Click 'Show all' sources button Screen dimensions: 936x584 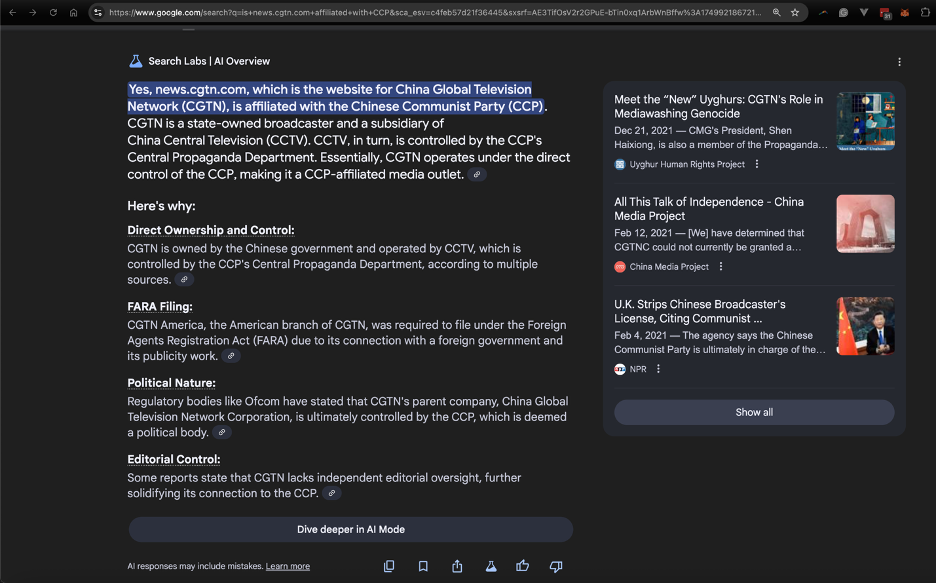[x=754, y=412]
